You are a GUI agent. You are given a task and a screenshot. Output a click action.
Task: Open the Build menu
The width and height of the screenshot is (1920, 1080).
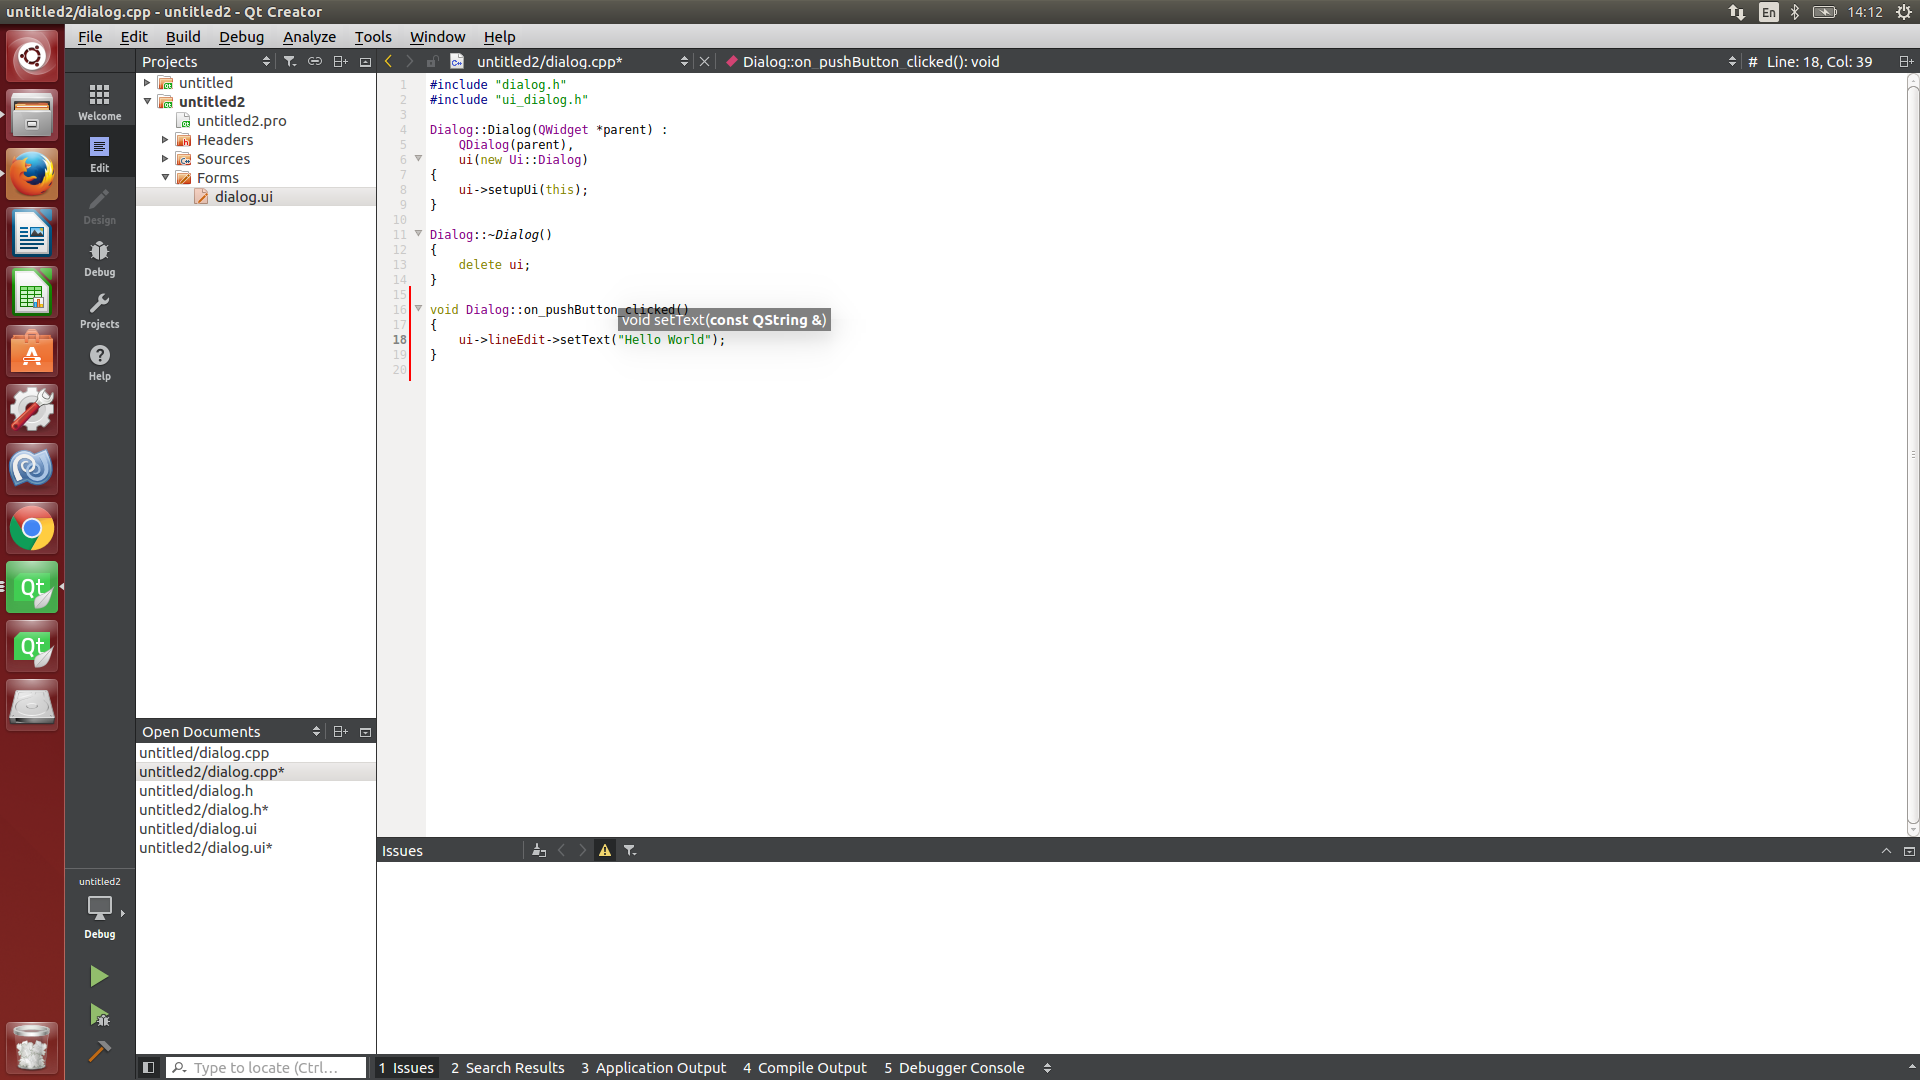183,37
